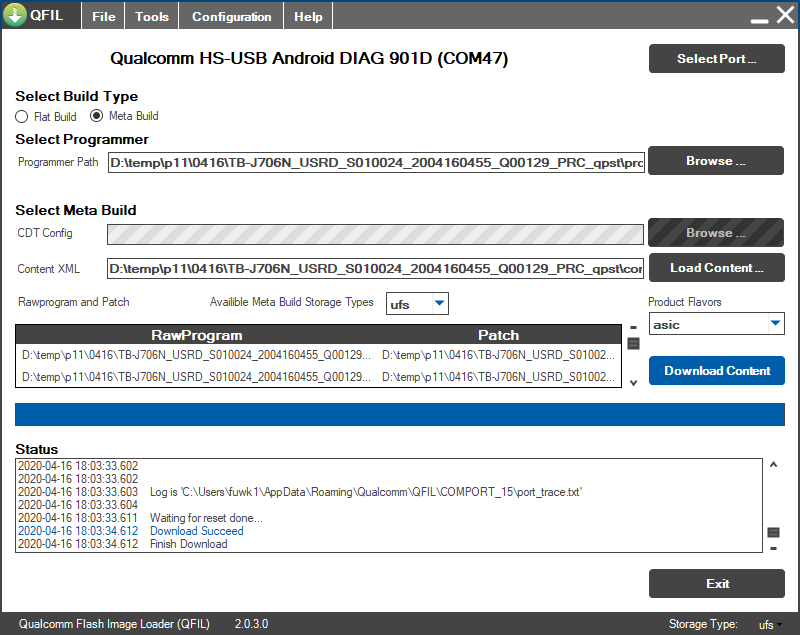Click the 'Availible Meta Build Storage Types' label
Screen dimensions: 800x635
291,302
